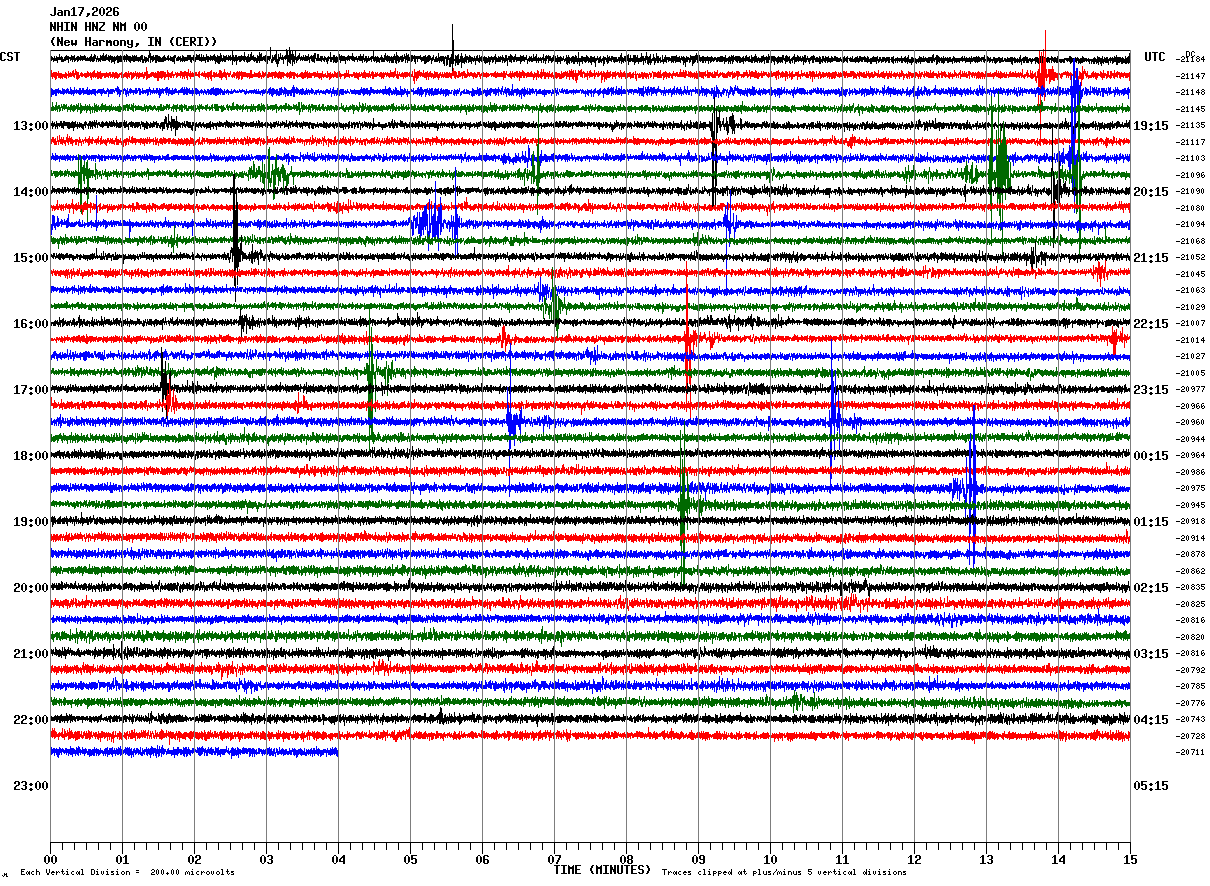This screenshot has width=1210, height=886.
Task: Click the 20:15 UTC time label
Action: point(1151,192)
